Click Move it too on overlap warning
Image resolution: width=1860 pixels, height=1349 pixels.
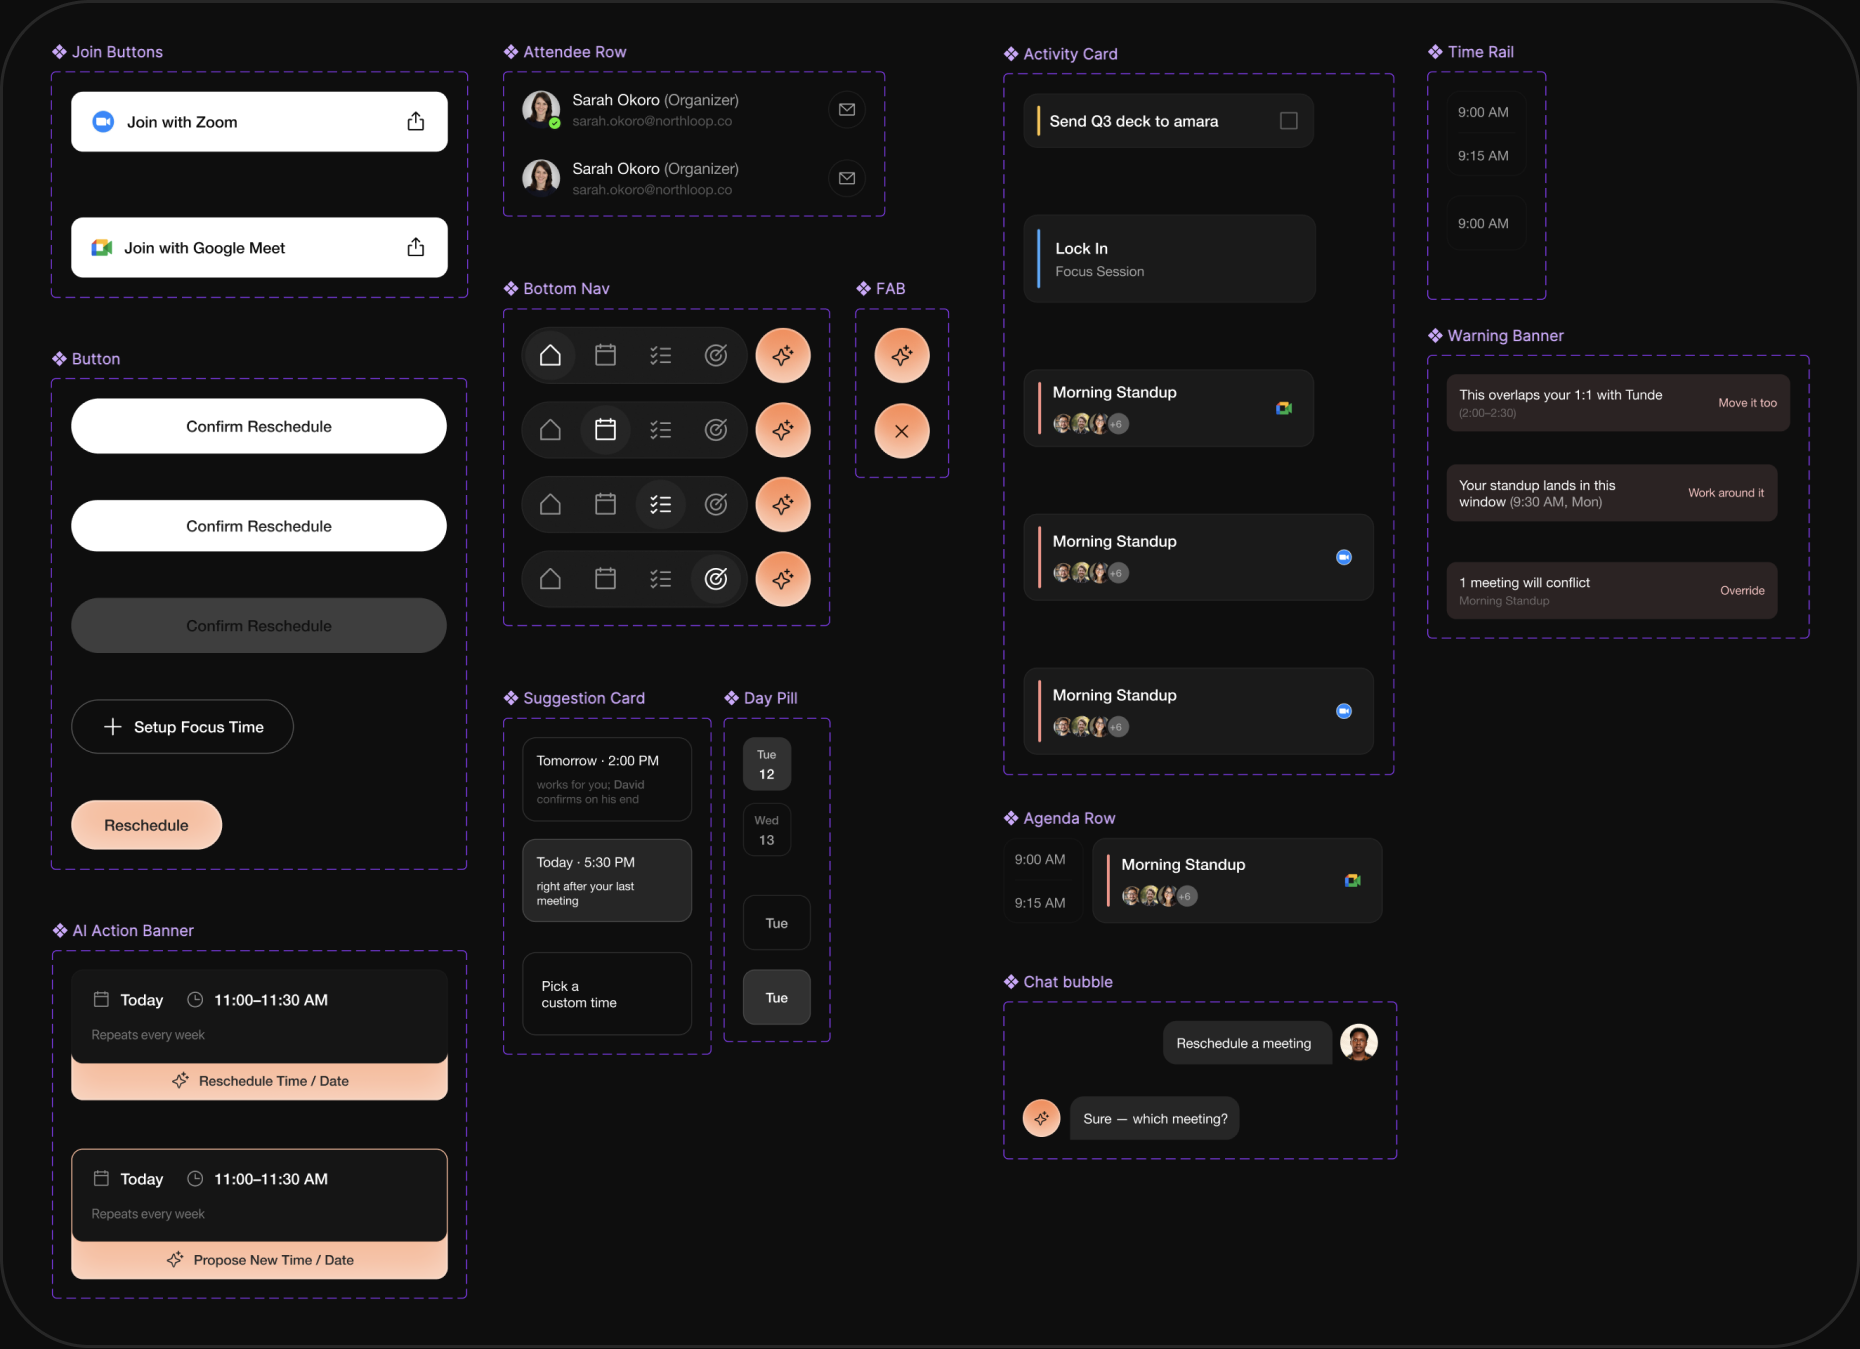point(1747,403)
